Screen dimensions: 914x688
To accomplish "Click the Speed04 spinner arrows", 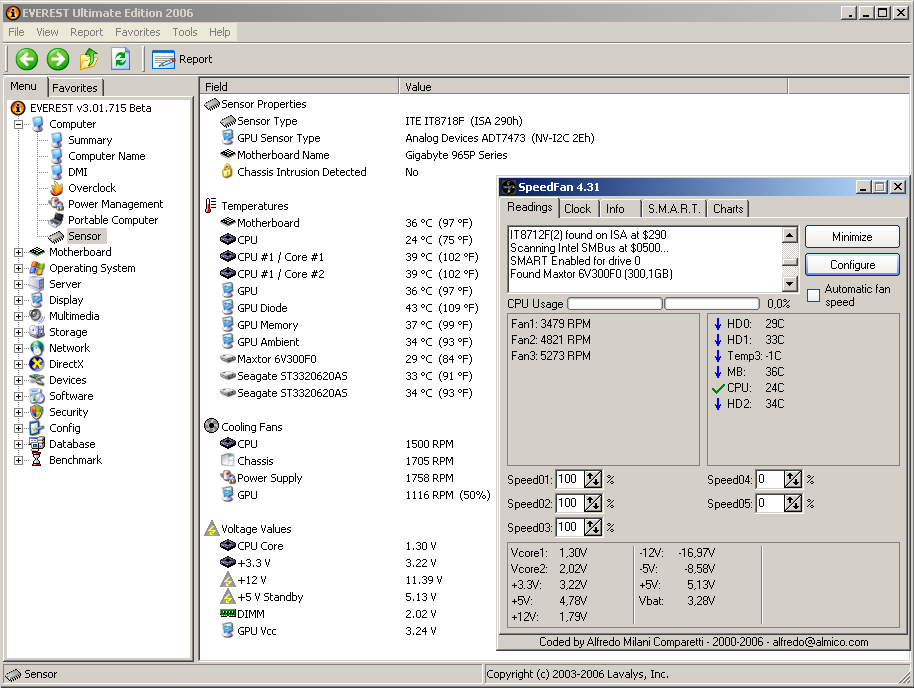I will [793, 479].
